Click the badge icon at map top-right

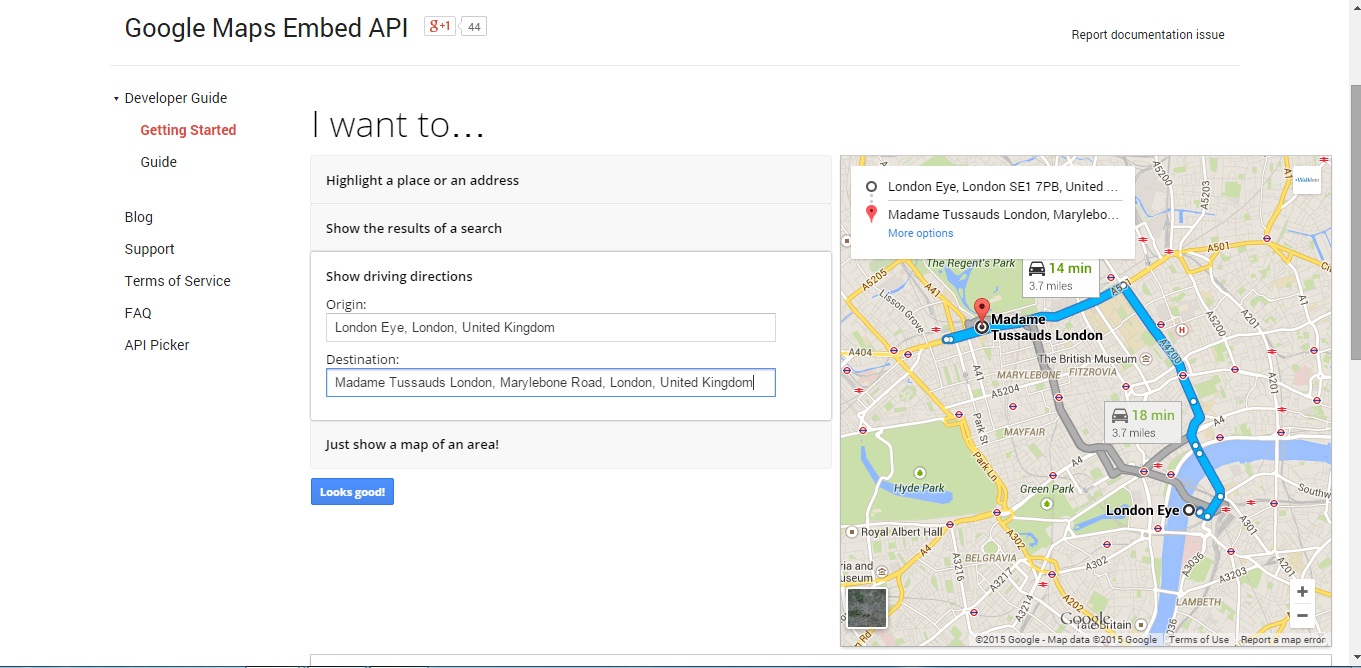pyautogui.click(x=1307, y=180)
